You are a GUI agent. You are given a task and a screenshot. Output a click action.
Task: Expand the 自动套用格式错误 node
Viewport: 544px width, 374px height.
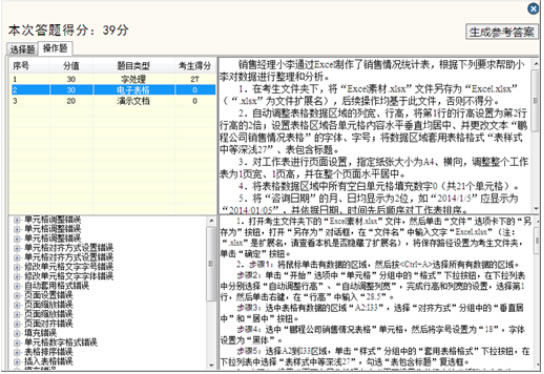pos(17,286)
